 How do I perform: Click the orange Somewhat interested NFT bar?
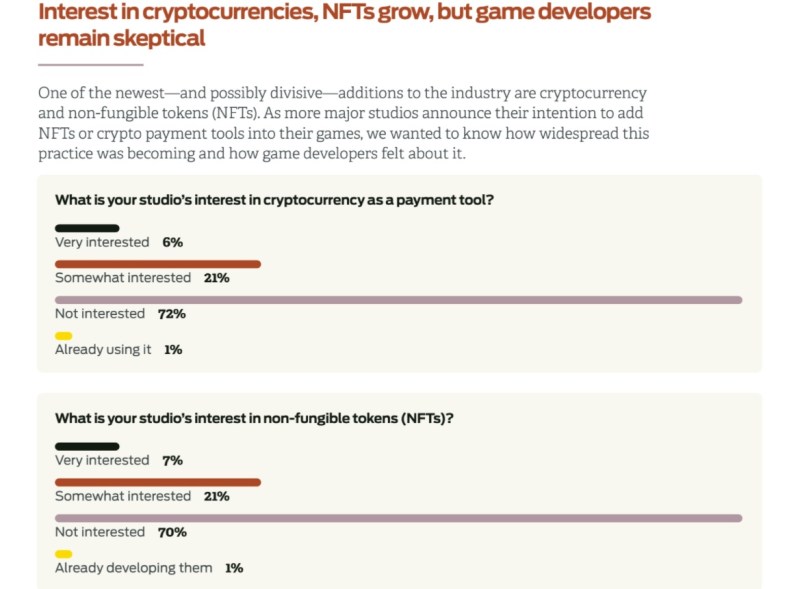pyautogui.click(x=158, y=482)
